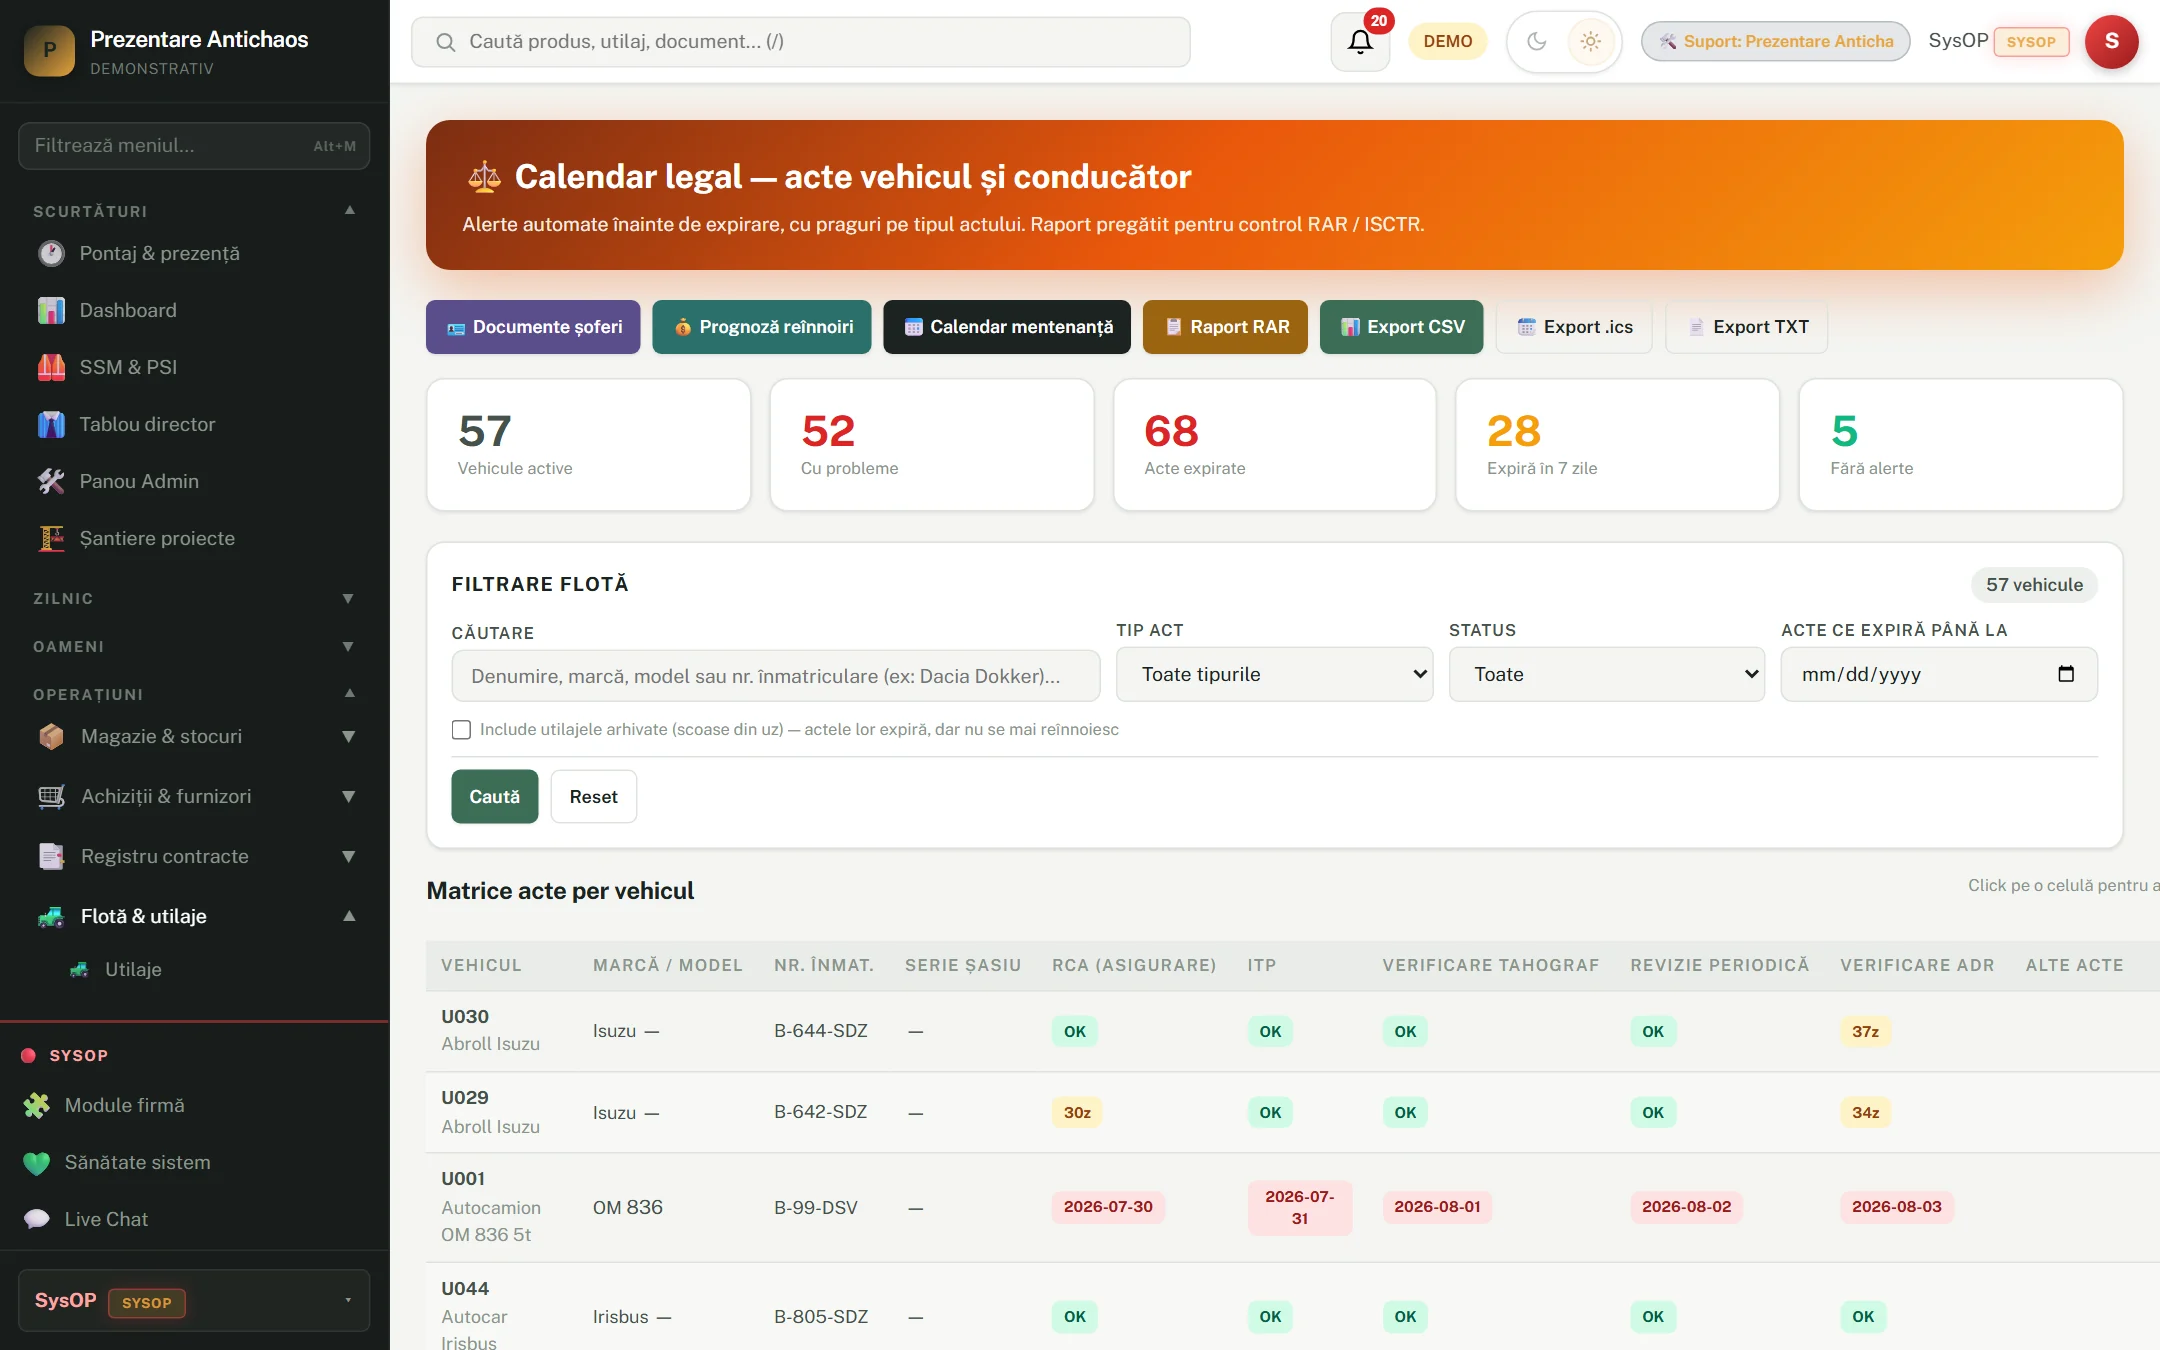Screen dimensions: 2160x1350
Task: Click the Module firmă puzzle icon
Action: tap(37, 1106)
